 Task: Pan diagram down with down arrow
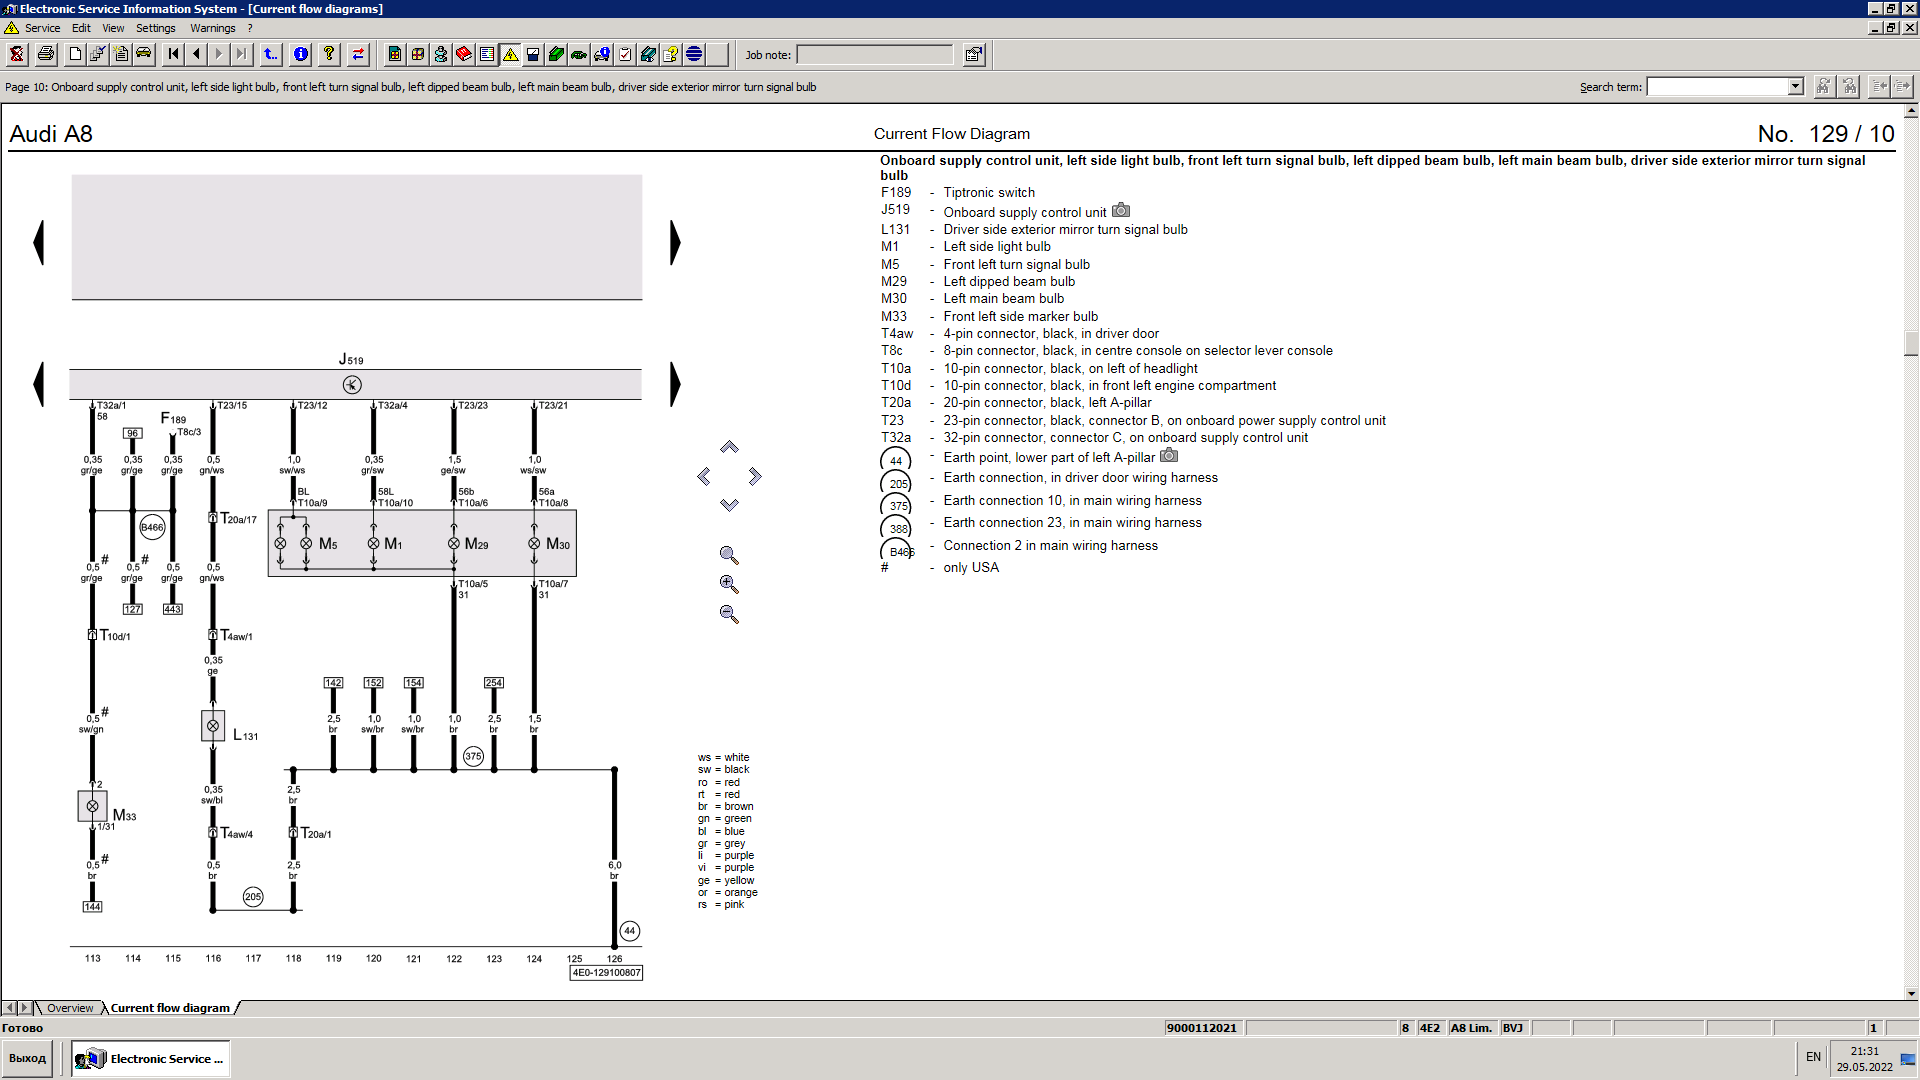click(729, 506)
